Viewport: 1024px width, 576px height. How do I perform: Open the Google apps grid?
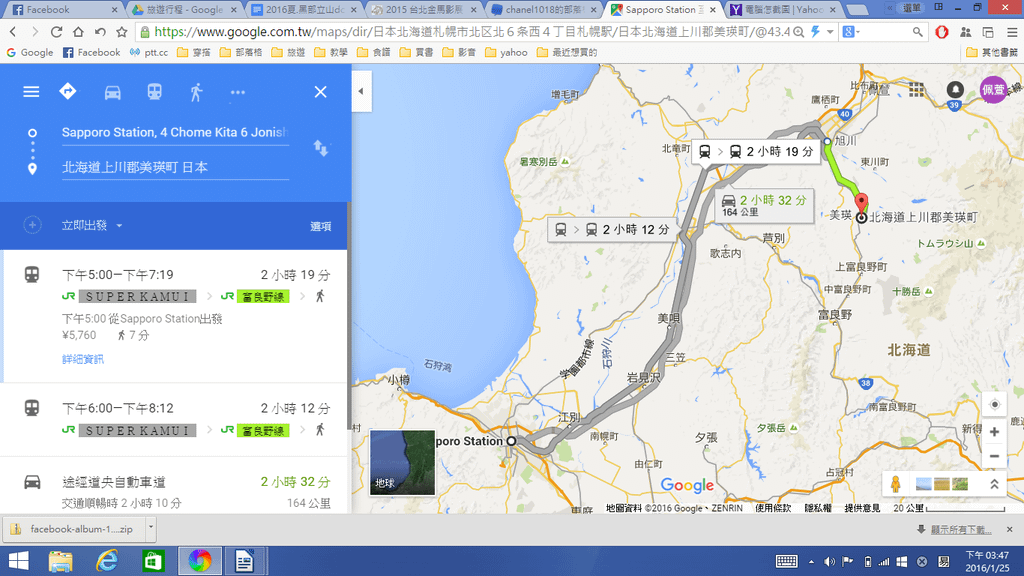916,89
